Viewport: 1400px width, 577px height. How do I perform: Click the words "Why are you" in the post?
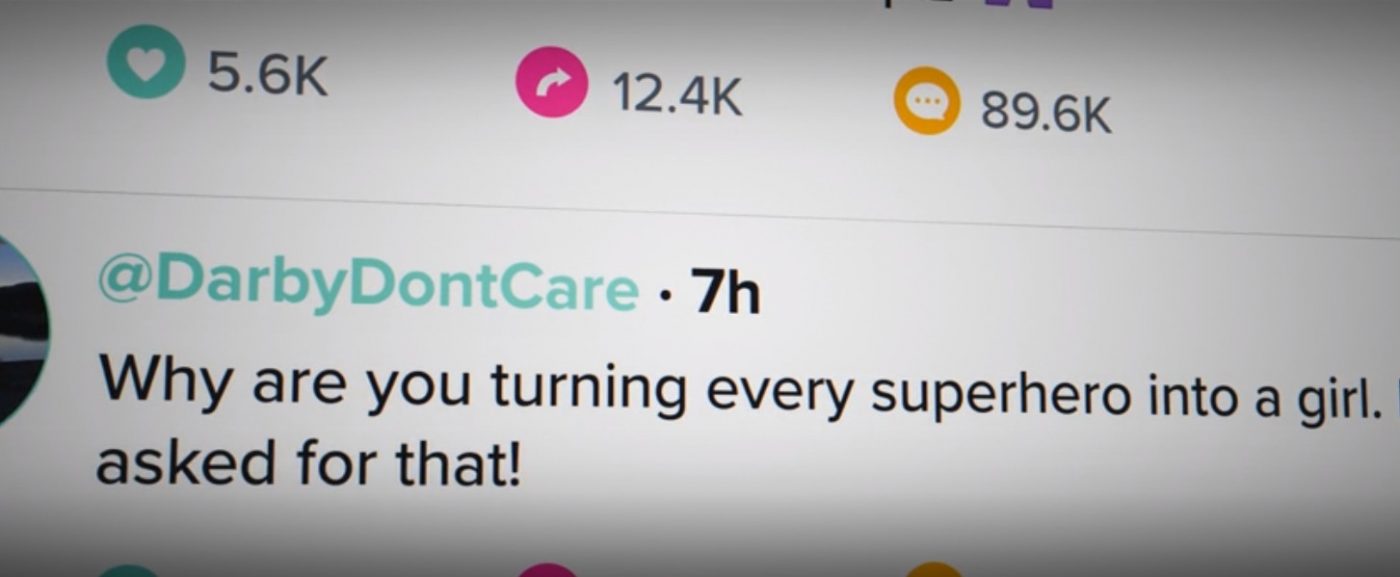point(283,383)
